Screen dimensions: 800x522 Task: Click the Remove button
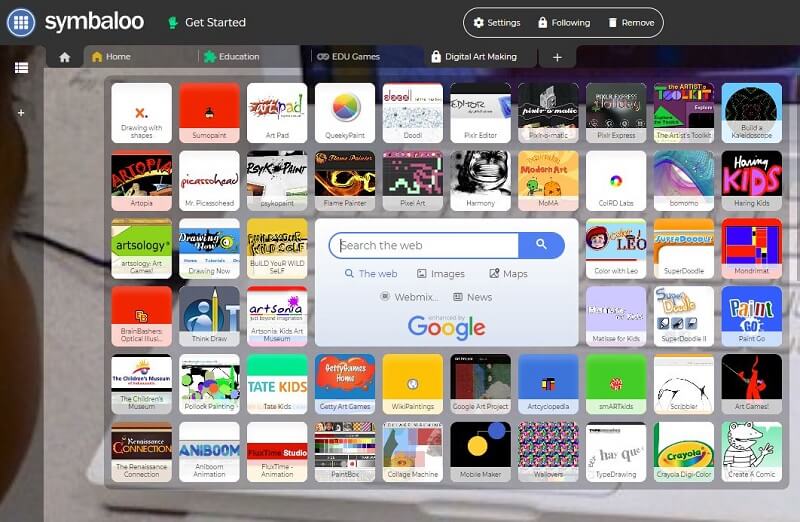tap(631, 22)
